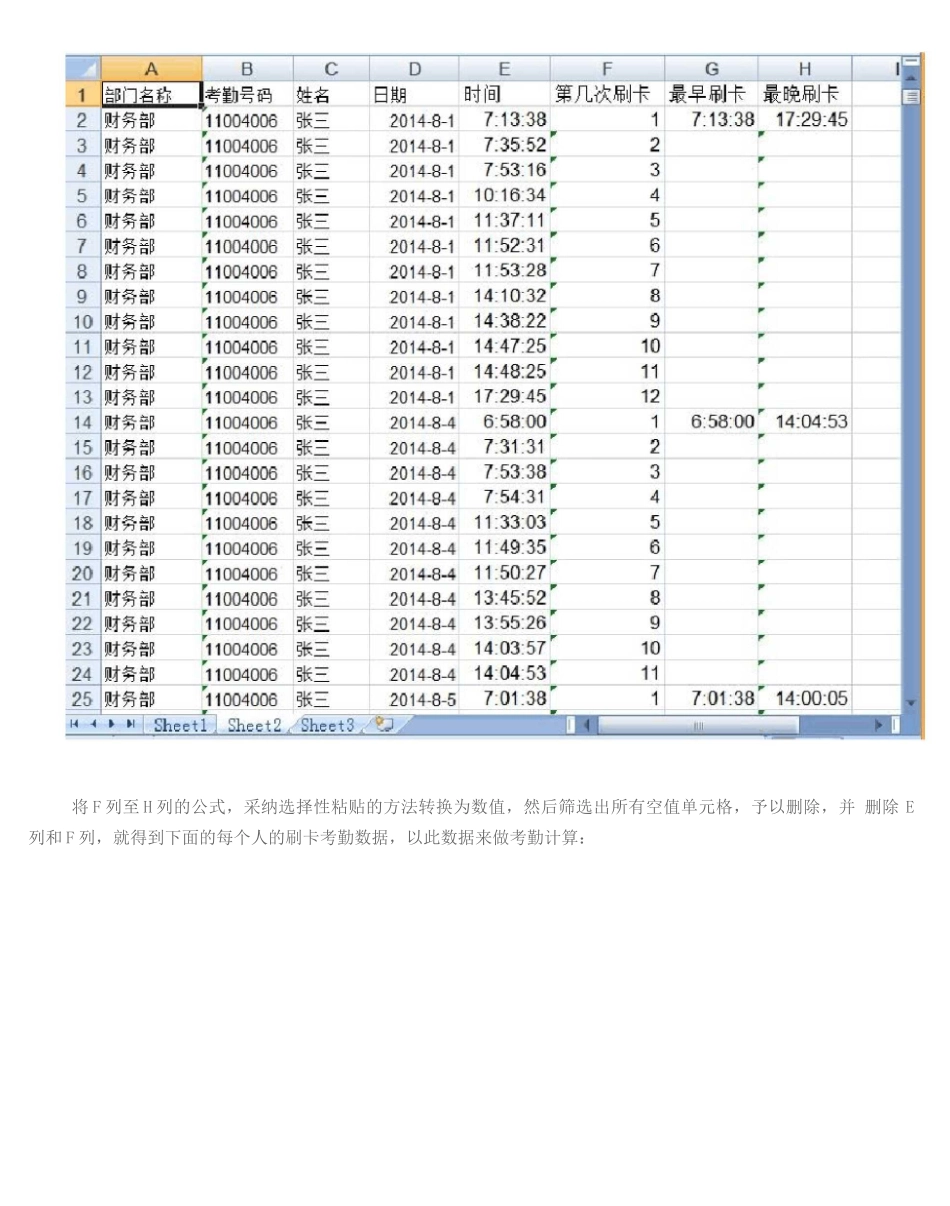The image size is (950, 1206).
Task: Select column H header
Action: click(x=804, y=69)
